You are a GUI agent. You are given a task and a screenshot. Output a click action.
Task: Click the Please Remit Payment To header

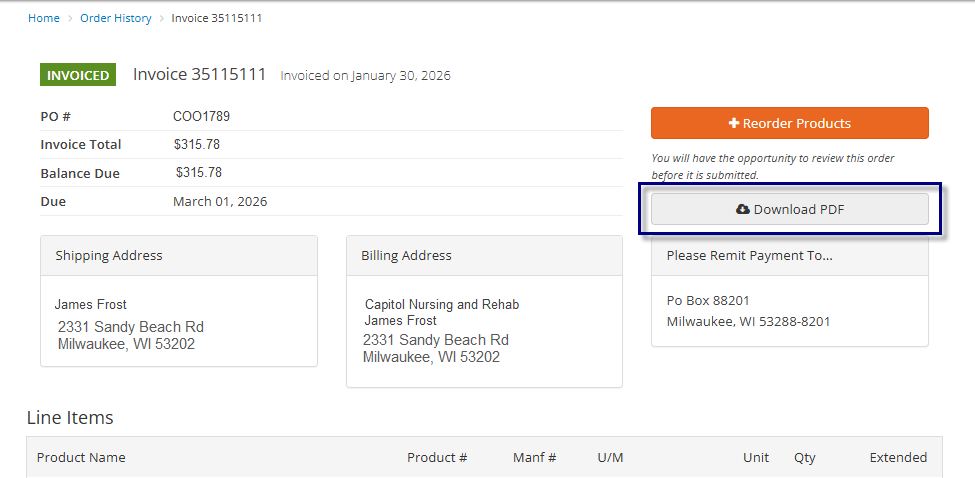790,255
